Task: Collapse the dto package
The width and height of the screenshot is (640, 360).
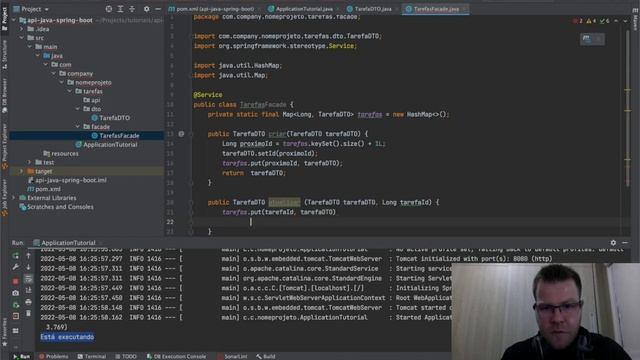Action: [78, 109]
